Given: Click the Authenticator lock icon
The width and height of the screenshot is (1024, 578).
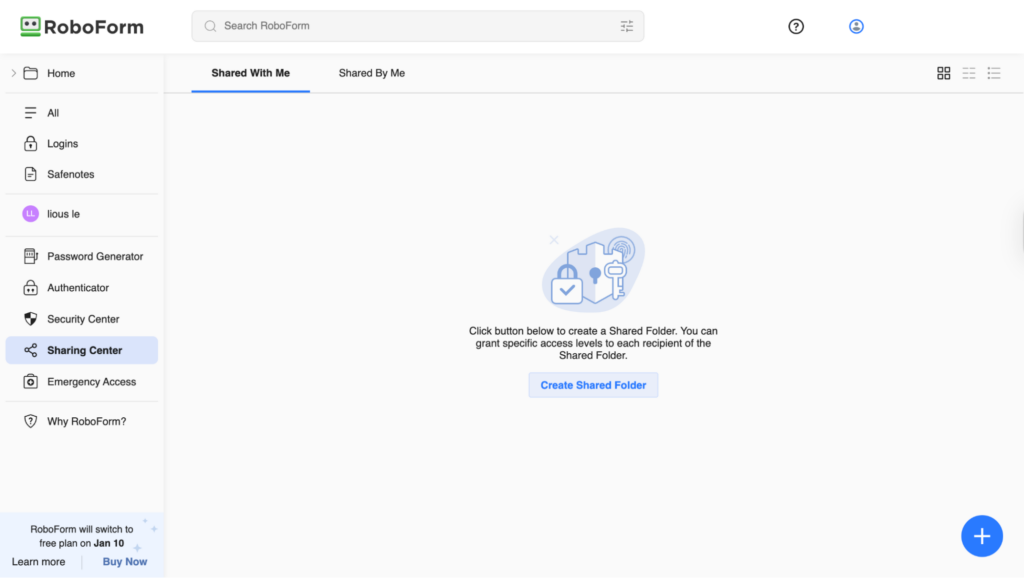Looking at the screenshot, I should [x=31, y=288].
